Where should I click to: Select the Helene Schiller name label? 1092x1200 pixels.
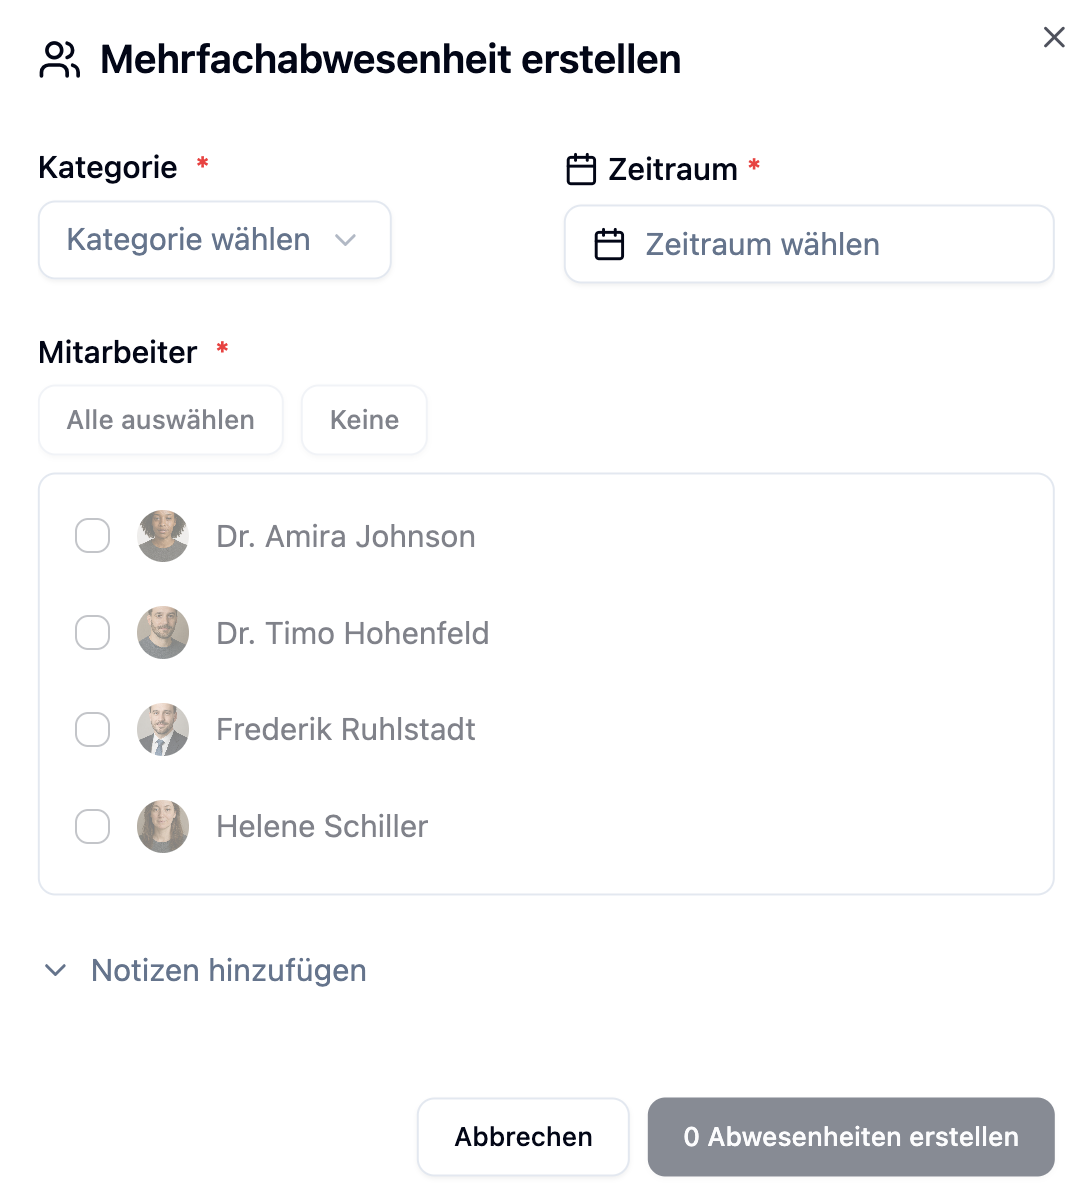322,827
